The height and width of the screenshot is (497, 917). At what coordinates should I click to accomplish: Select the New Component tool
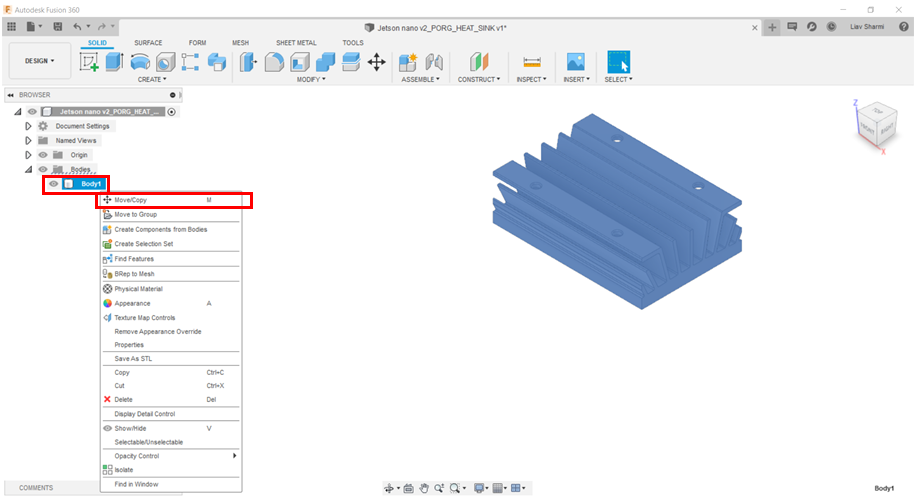pyautogui.click(x=408, y=62)
